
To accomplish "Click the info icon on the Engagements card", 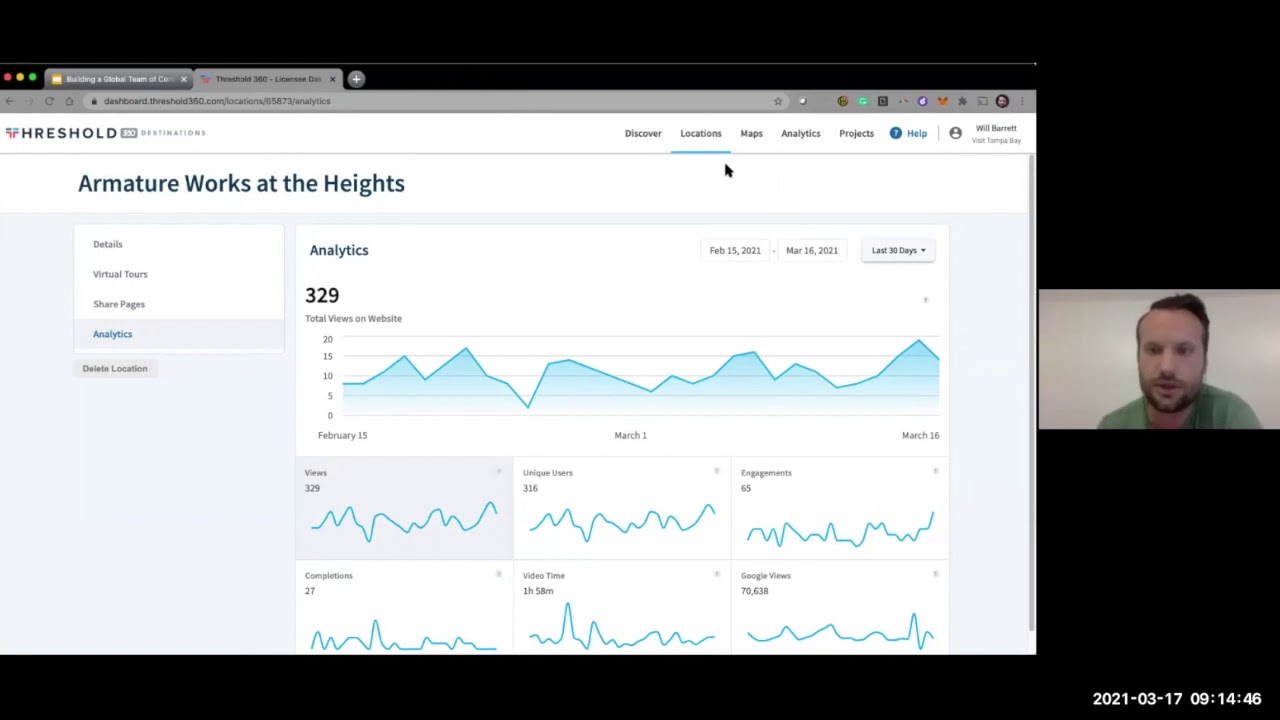I will pyautogui.click(x=935, y=471).
